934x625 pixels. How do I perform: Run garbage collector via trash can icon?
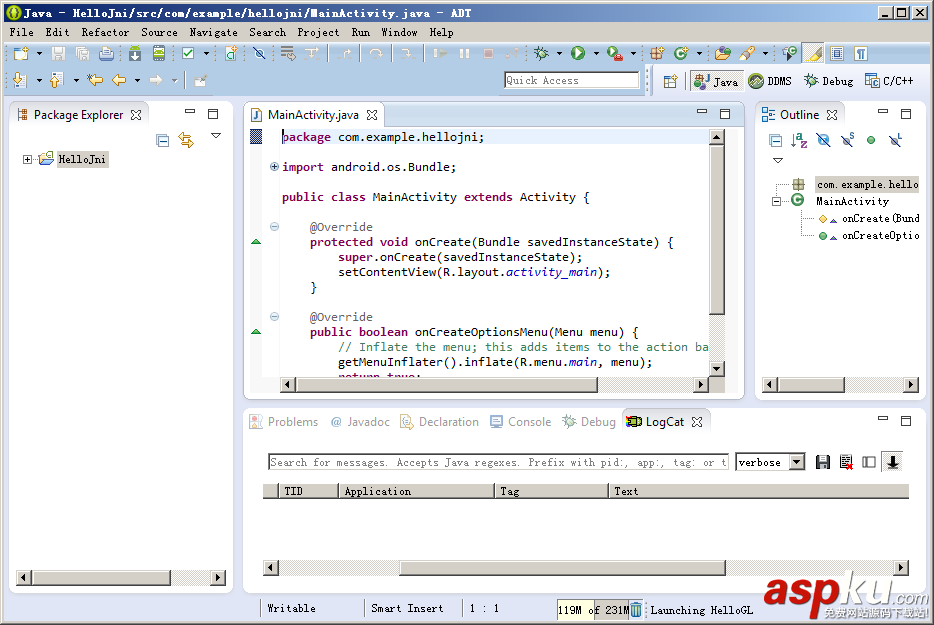pyautogui.click(x=636, y=609)
